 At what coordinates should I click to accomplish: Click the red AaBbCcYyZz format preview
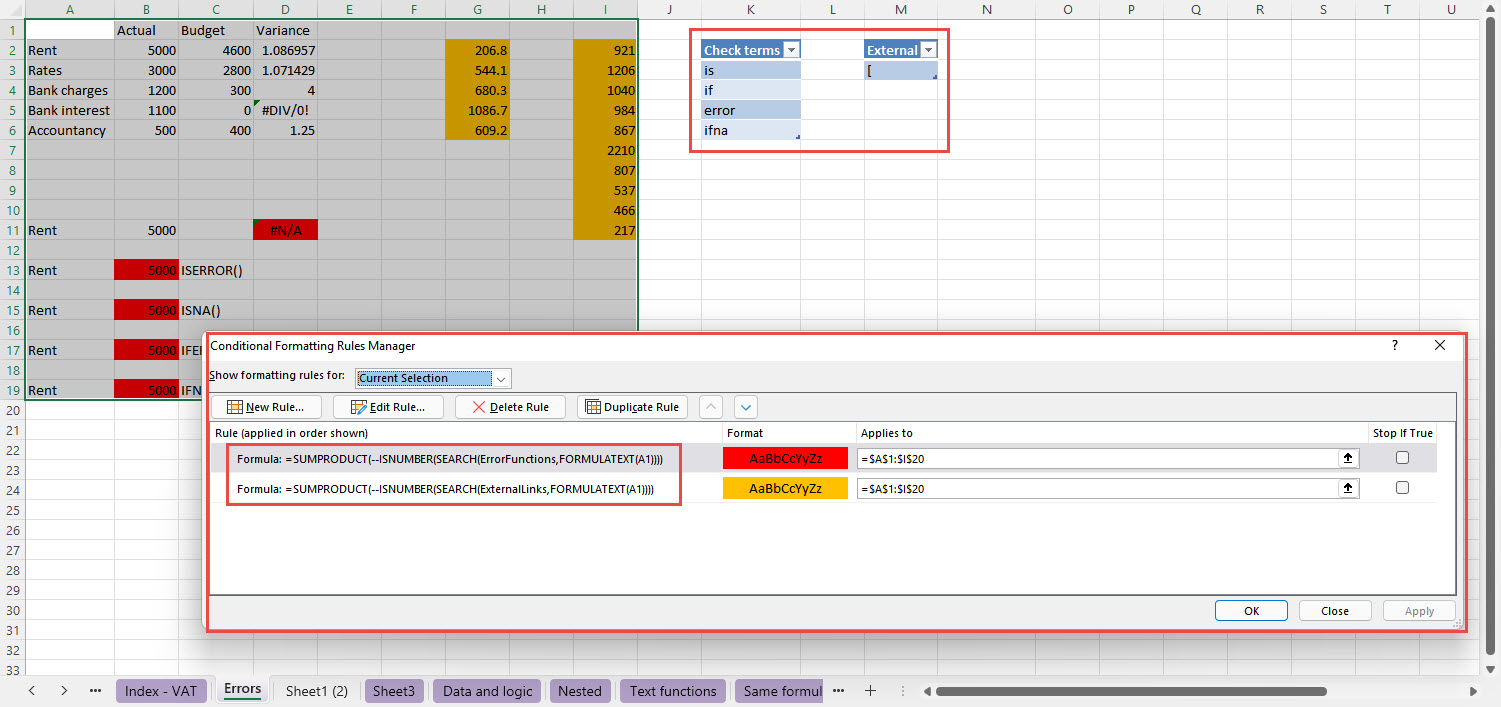pos(785,457)
